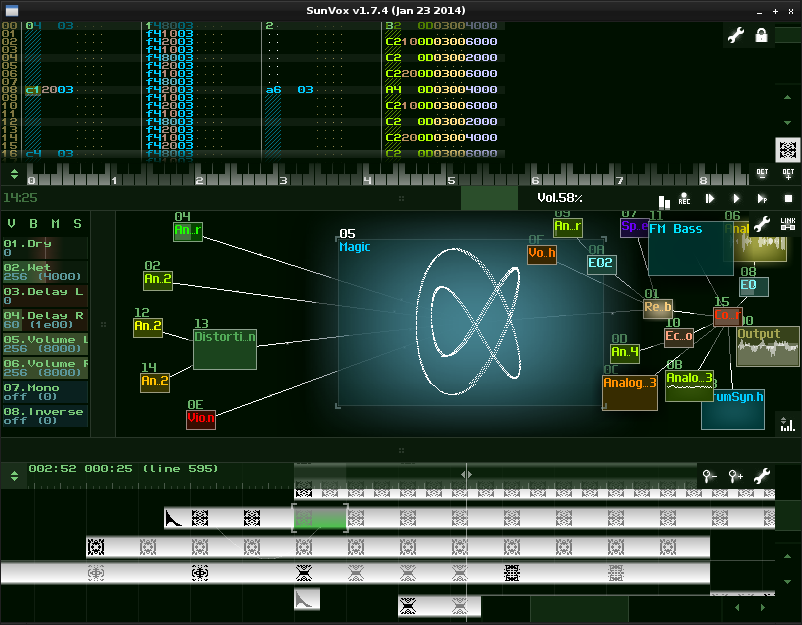Raise the keyboard octave with OCT+ button
Screen dimensions: 802x625
[788, 173]
